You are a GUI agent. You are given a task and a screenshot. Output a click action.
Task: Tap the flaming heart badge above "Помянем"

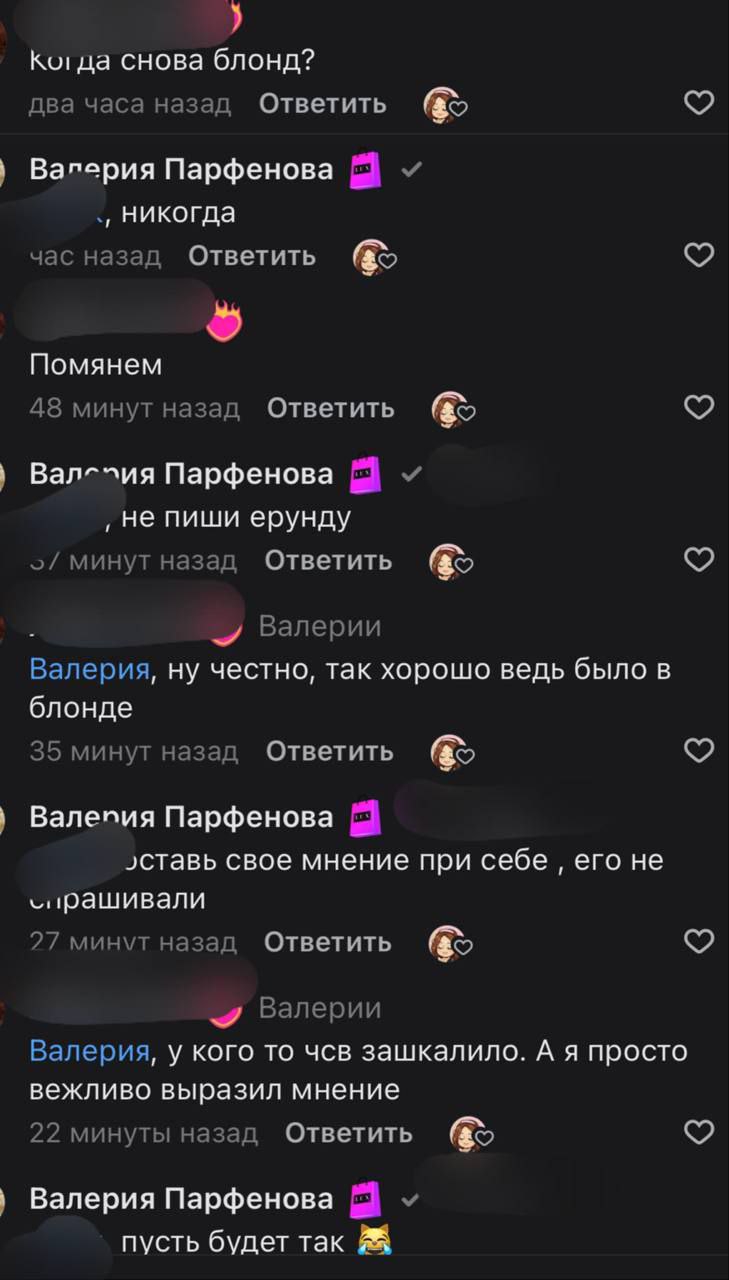tap(224, 320)
